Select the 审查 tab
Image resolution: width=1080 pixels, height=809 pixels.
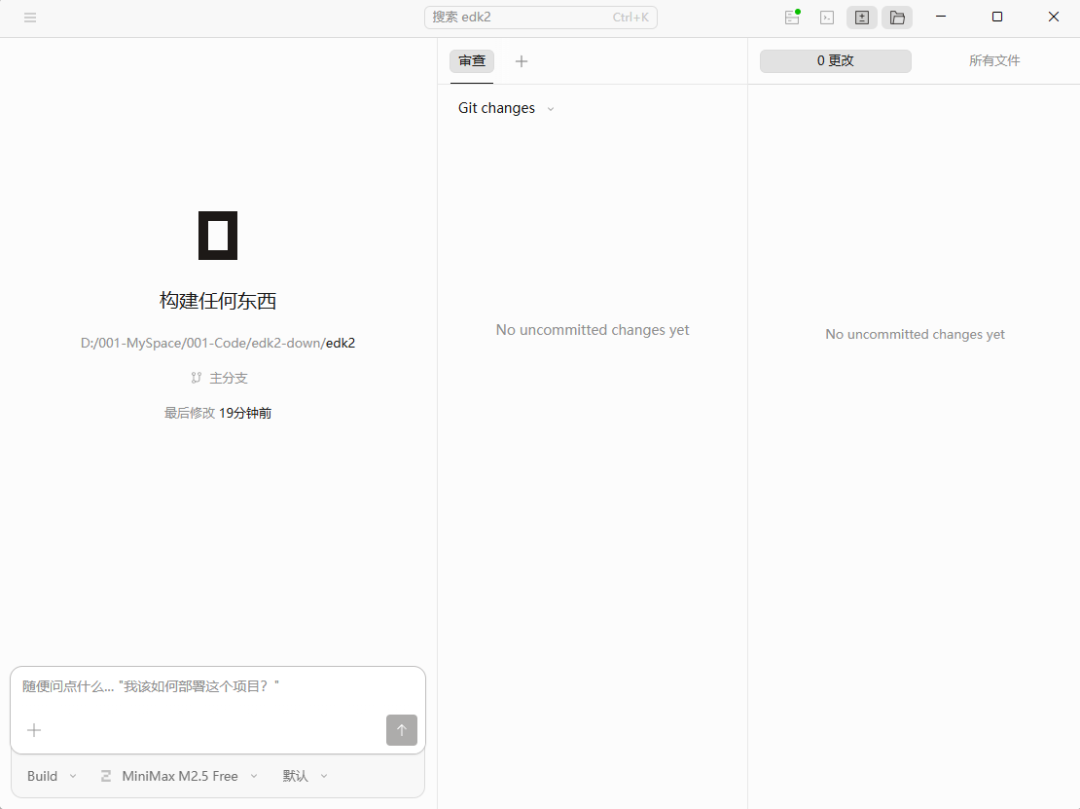tap(472, 61)
